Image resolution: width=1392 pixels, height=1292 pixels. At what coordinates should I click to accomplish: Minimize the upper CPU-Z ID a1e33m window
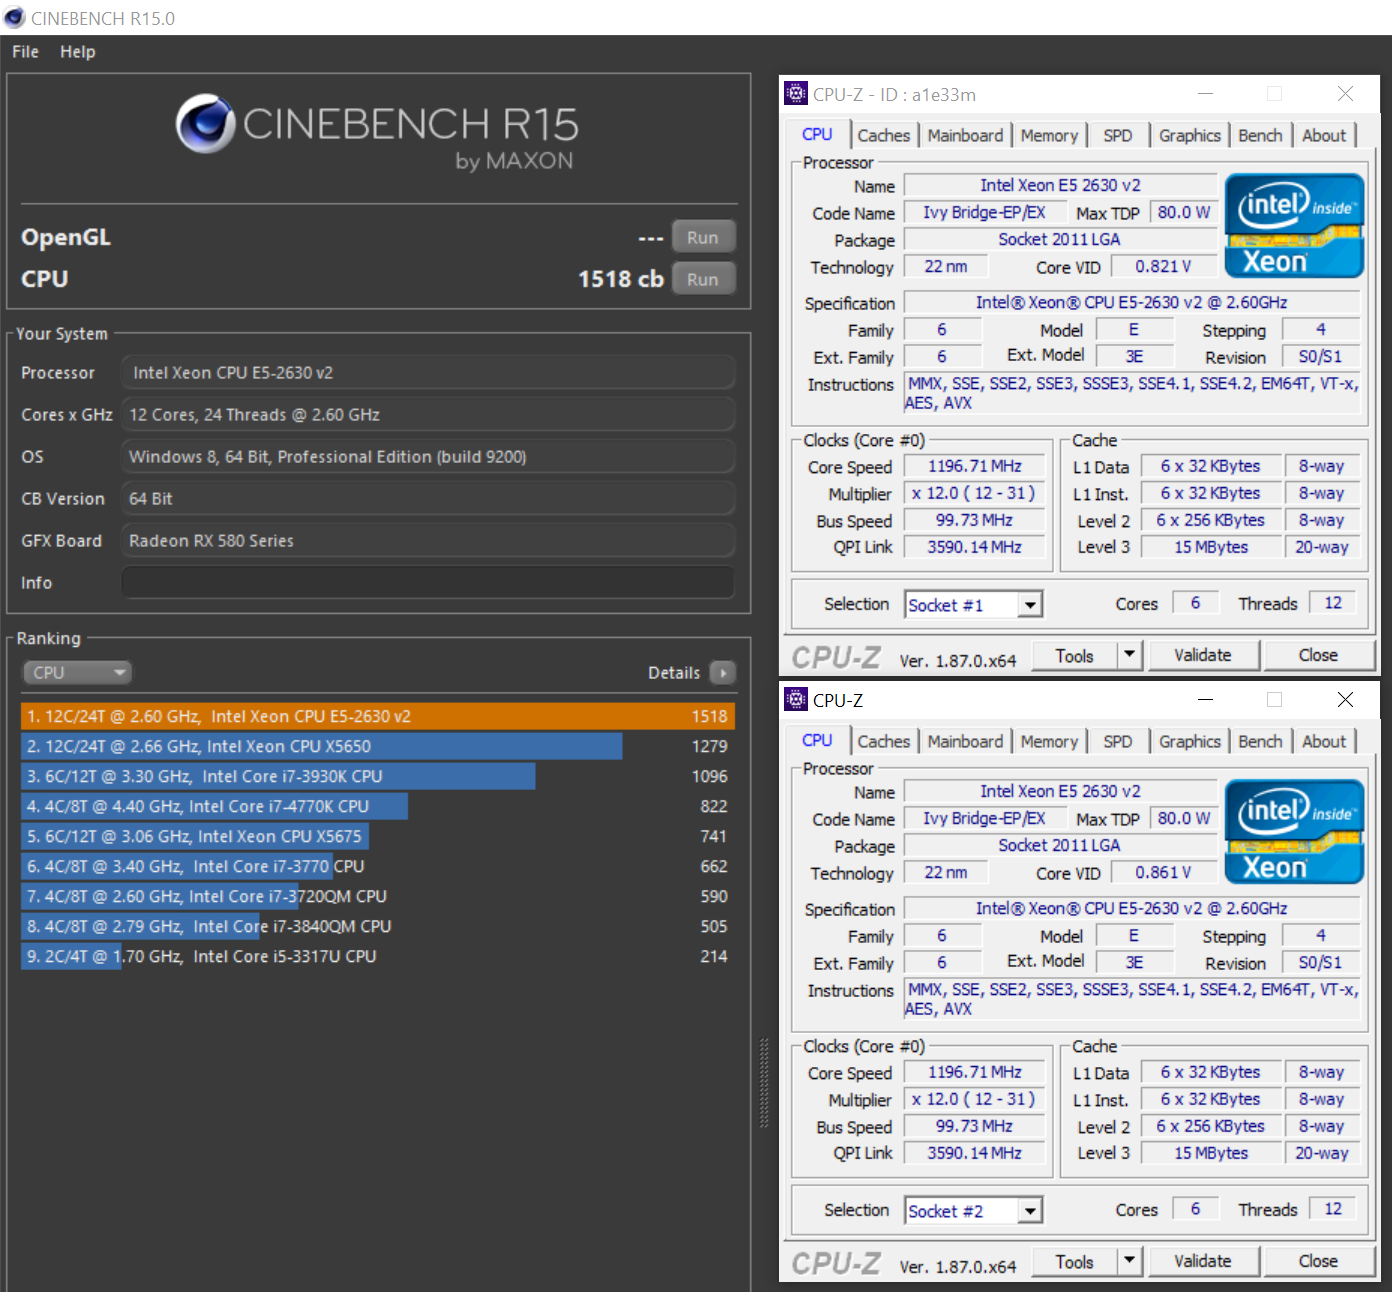pyautogui.click(x=1205, y=93)
